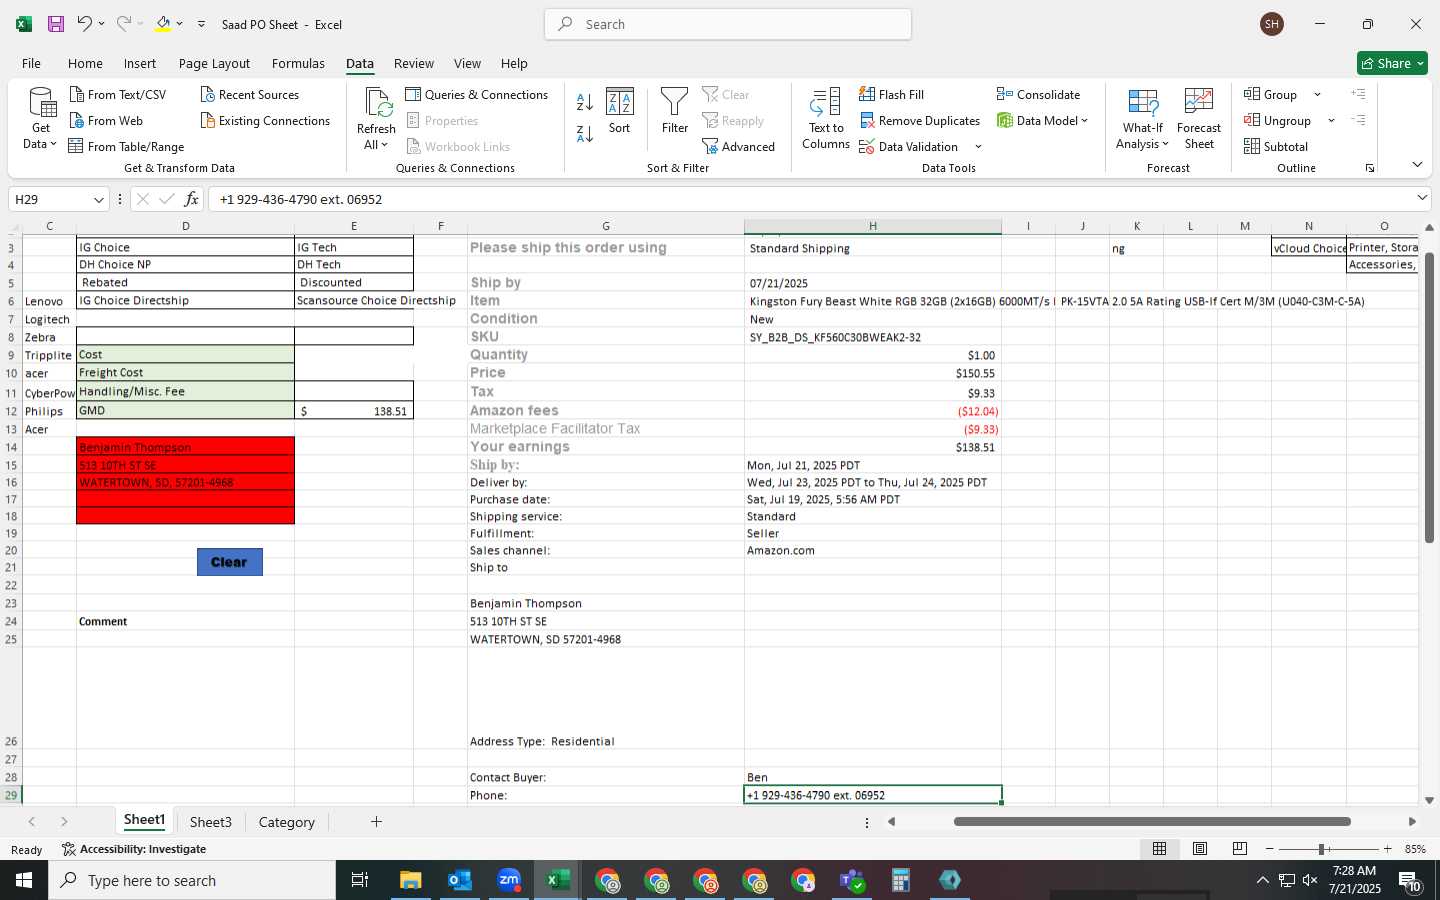Viewport: 1440px width, 900px height.
Task: Click the zoom slider handle
Action: click(1322, 849)
